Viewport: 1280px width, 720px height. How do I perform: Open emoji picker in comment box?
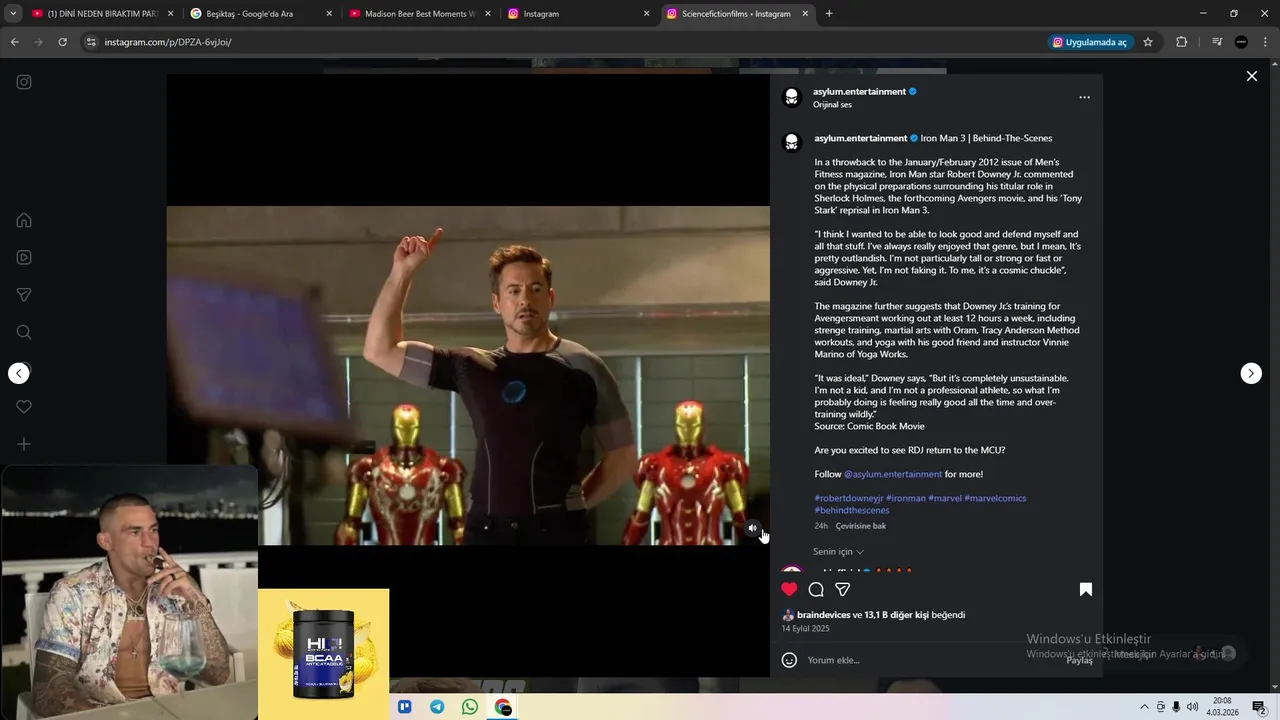[x=789, y=660]
